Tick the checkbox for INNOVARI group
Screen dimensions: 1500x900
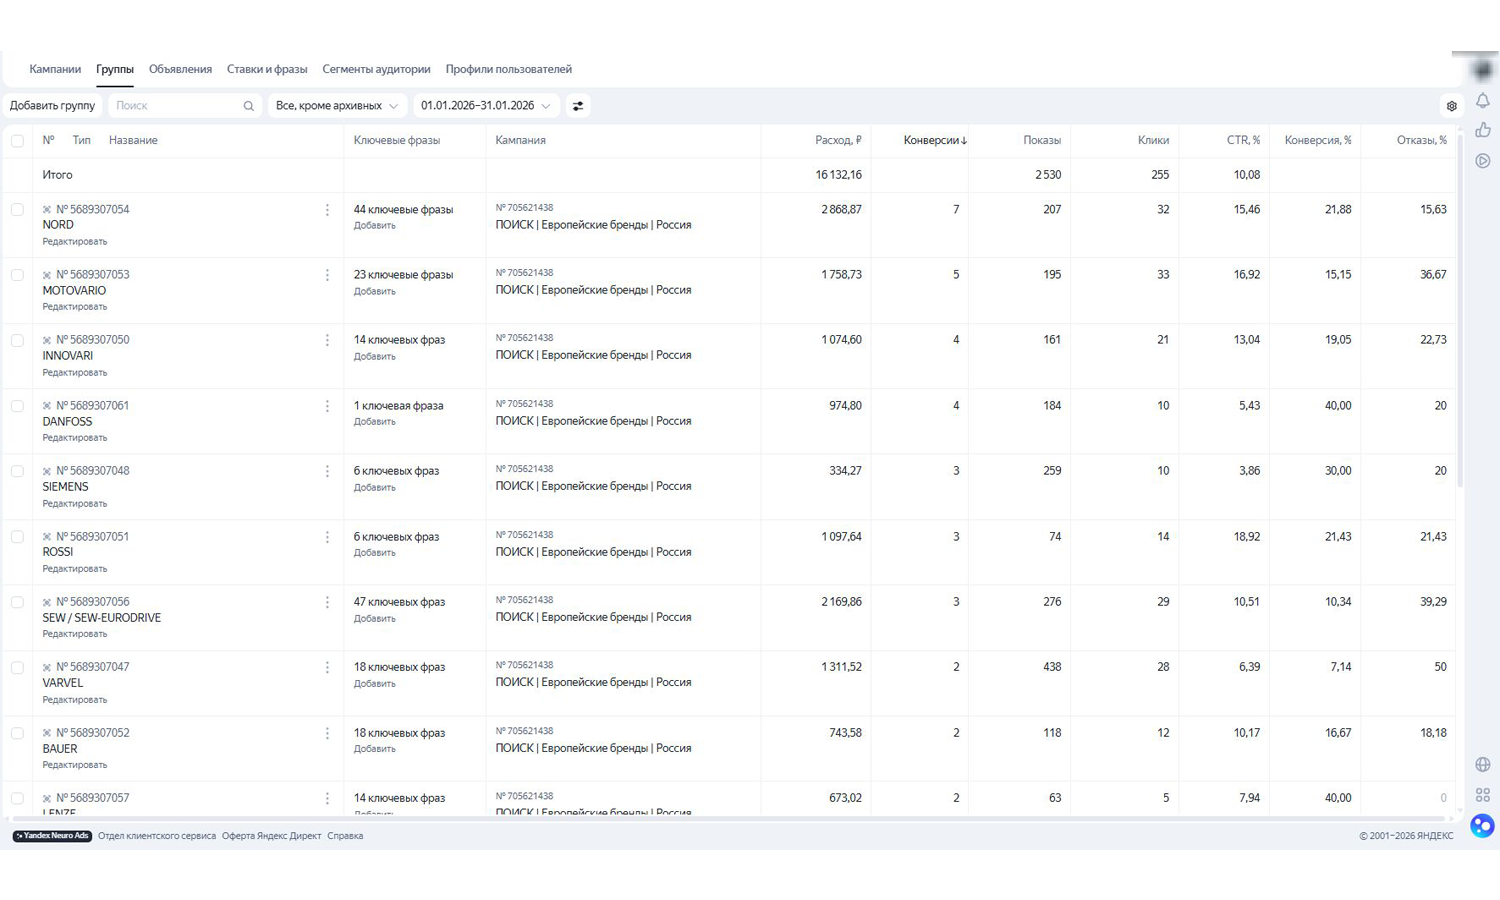coord(17,341)
